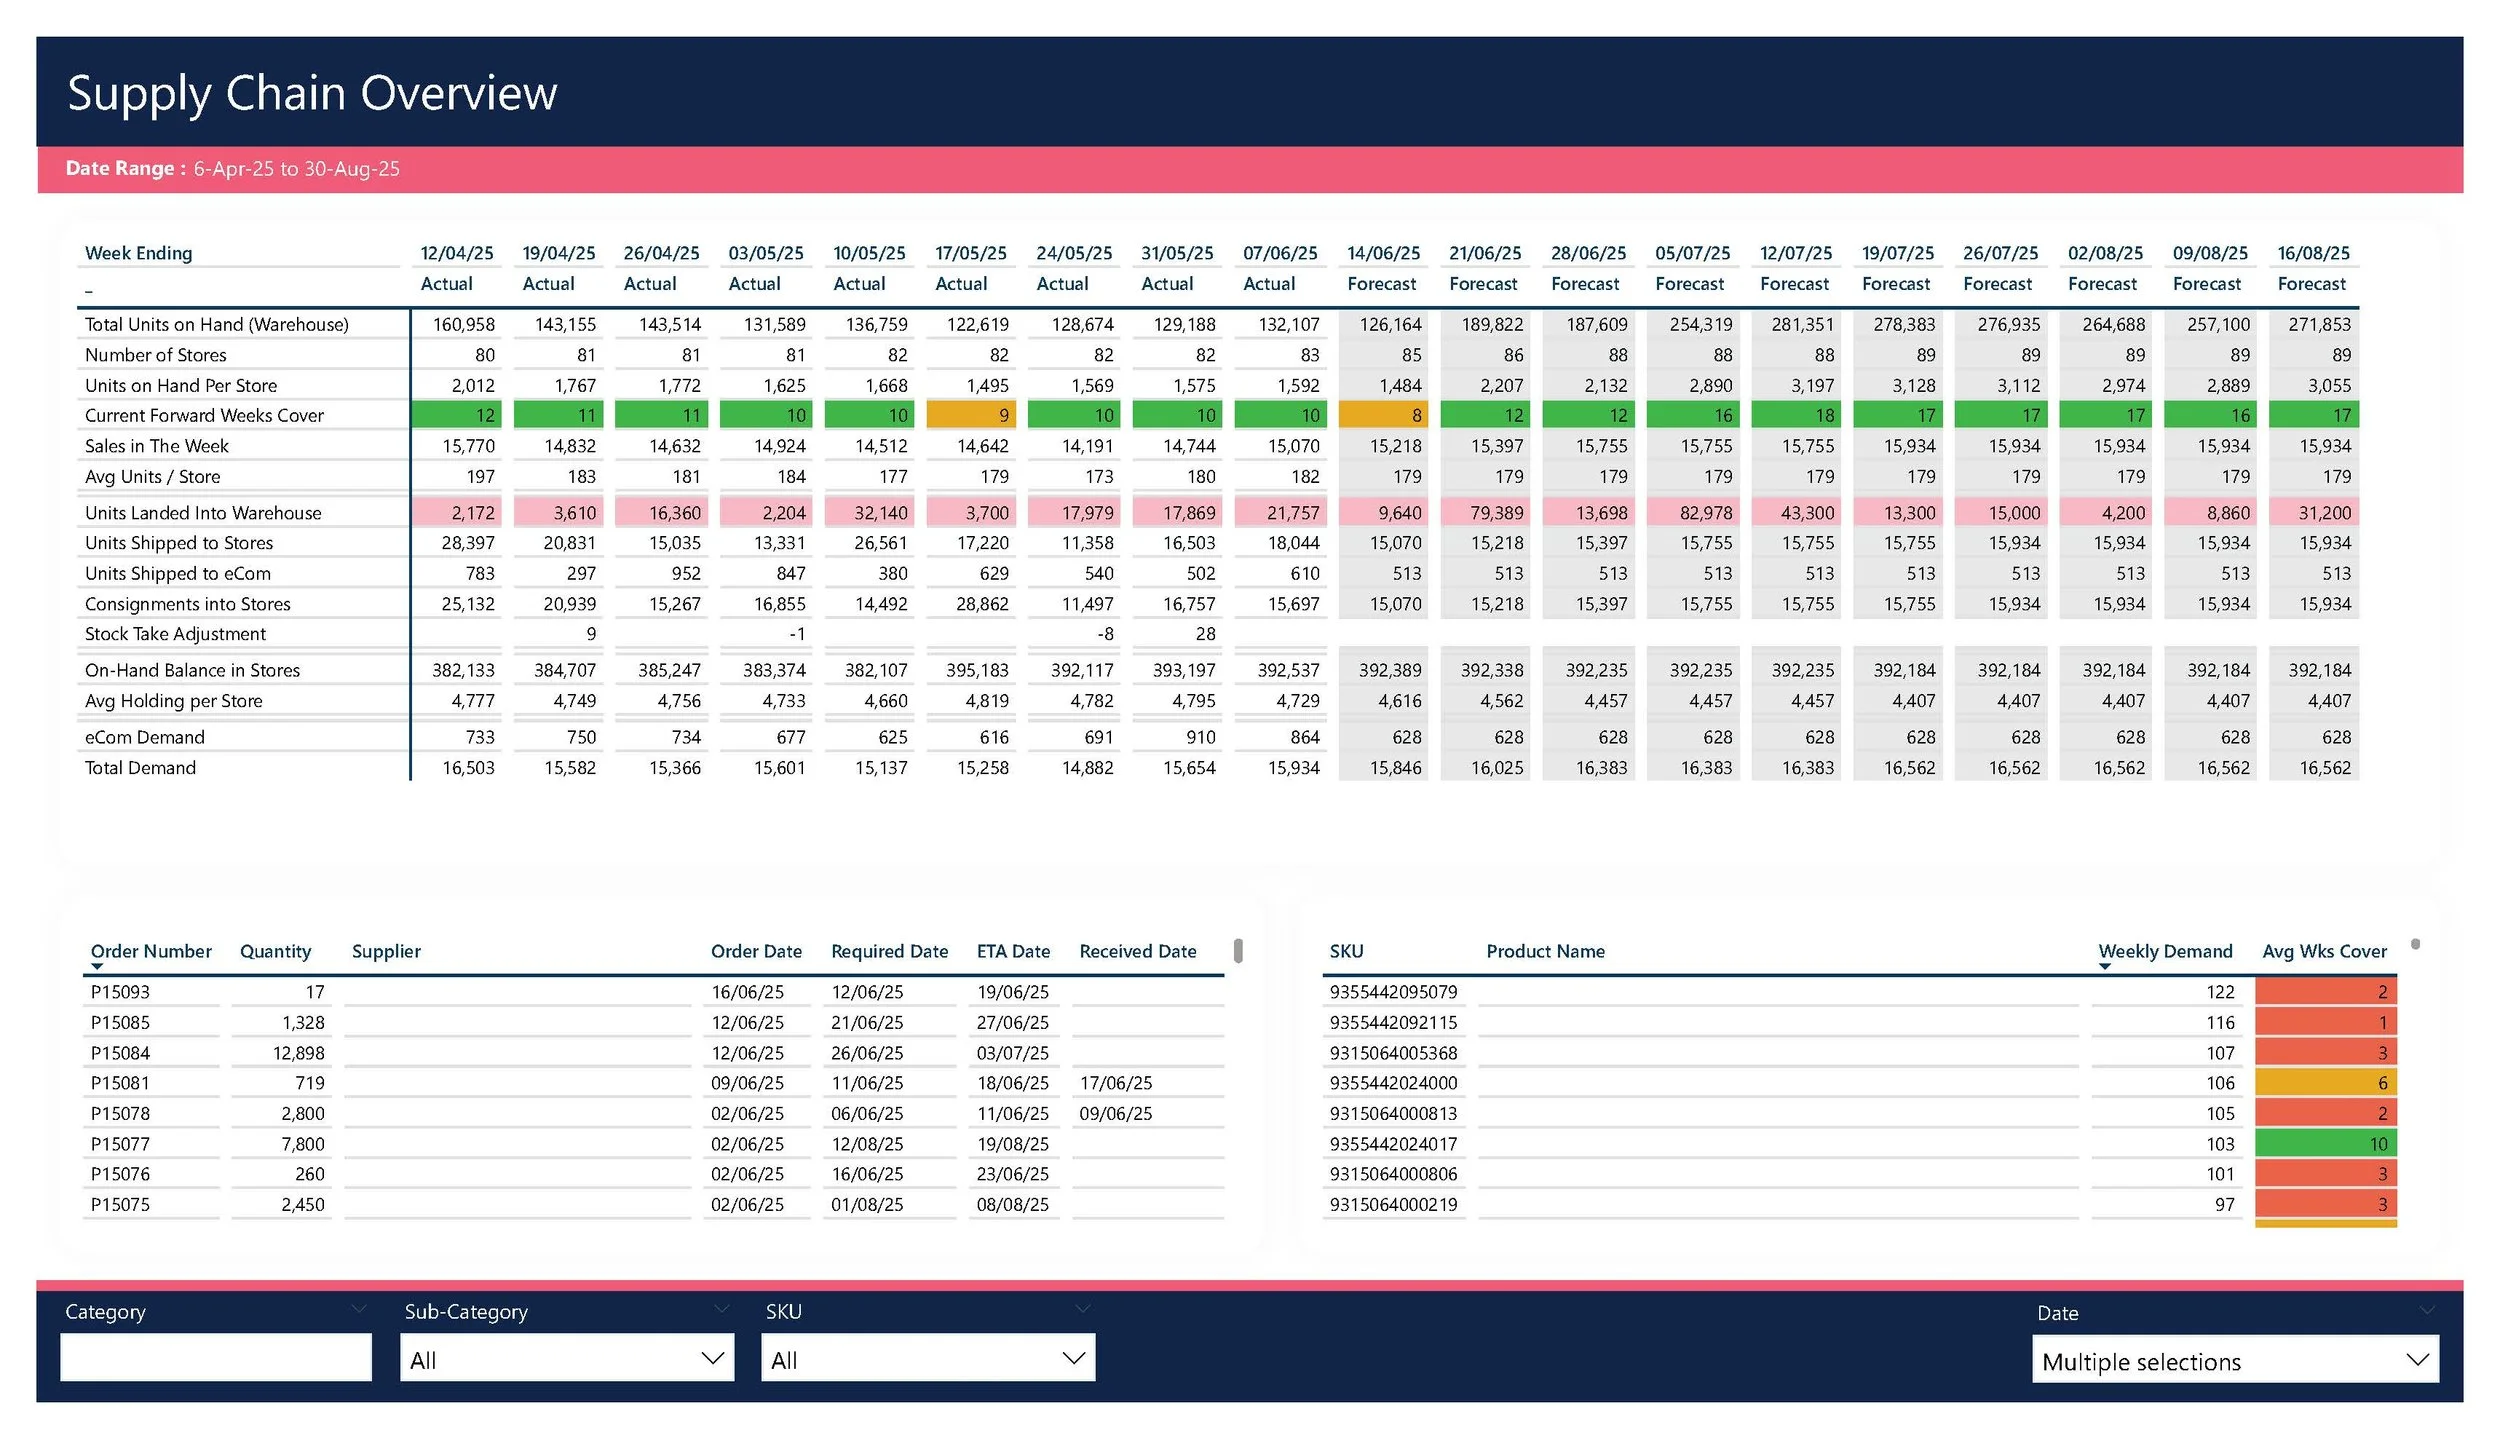Sort by Quantity column header
Screen dimensions: 2500x1439
pyautogui.click(x=275, y=951)
